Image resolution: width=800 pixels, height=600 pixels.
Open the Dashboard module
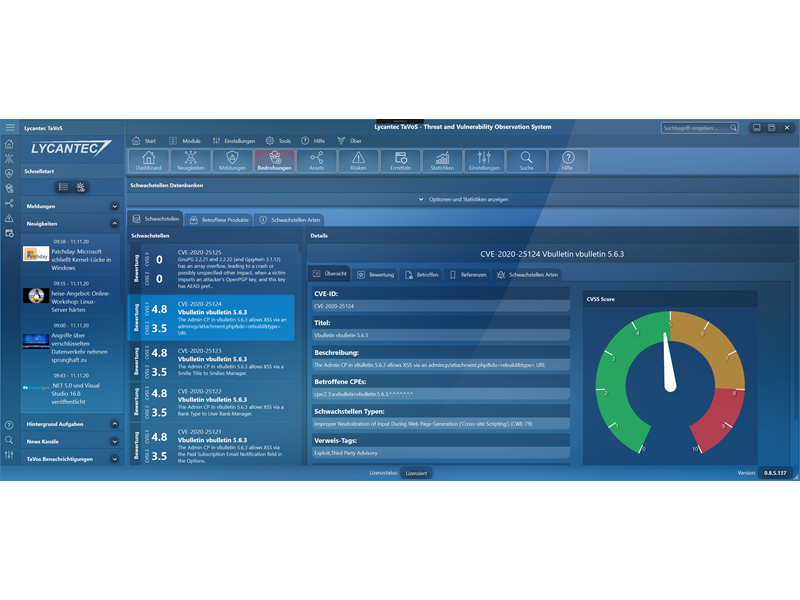pos(148,161)
